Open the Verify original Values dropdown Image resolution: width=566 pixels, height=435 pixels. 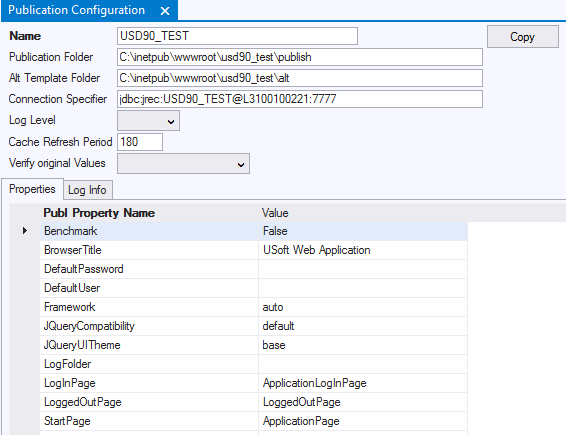coord(183,164)
